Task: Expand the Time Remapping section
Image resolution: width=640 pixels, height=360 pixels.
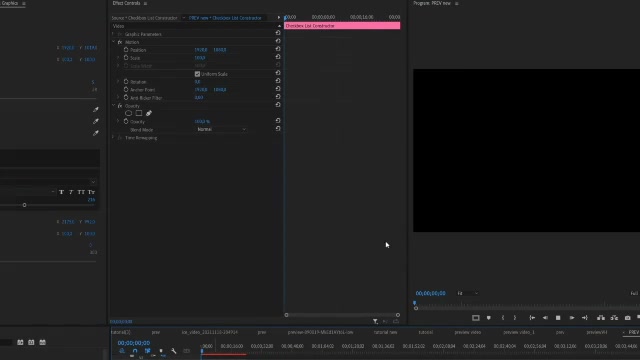Action: (113, 138)
